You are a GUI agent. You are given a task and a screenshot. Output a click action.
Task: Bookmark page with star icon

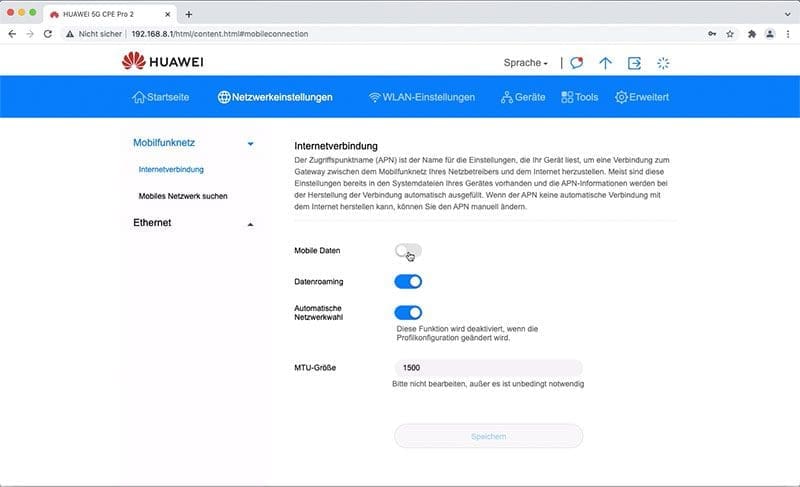[730, 34]
